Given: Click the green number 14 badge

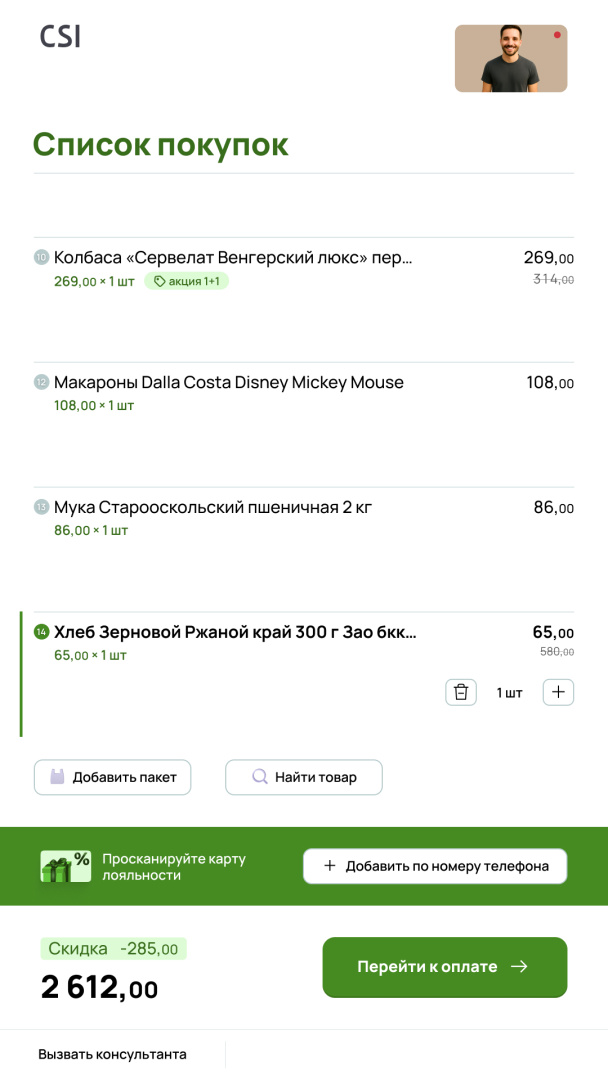Looking at the screenshot, I should [41, 632].
